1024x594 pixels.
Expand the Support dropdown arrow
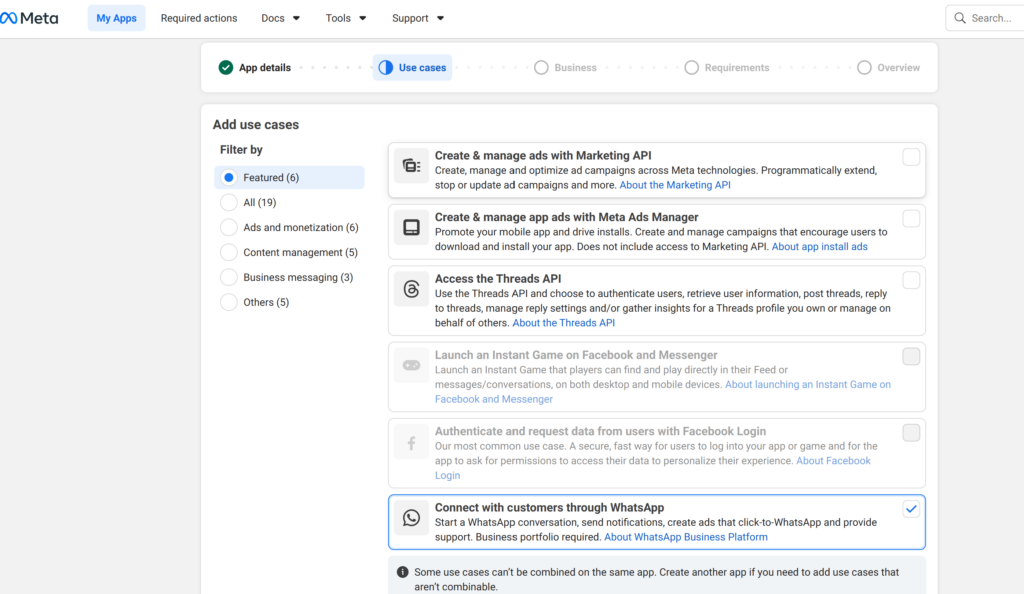tap(440, 18)
